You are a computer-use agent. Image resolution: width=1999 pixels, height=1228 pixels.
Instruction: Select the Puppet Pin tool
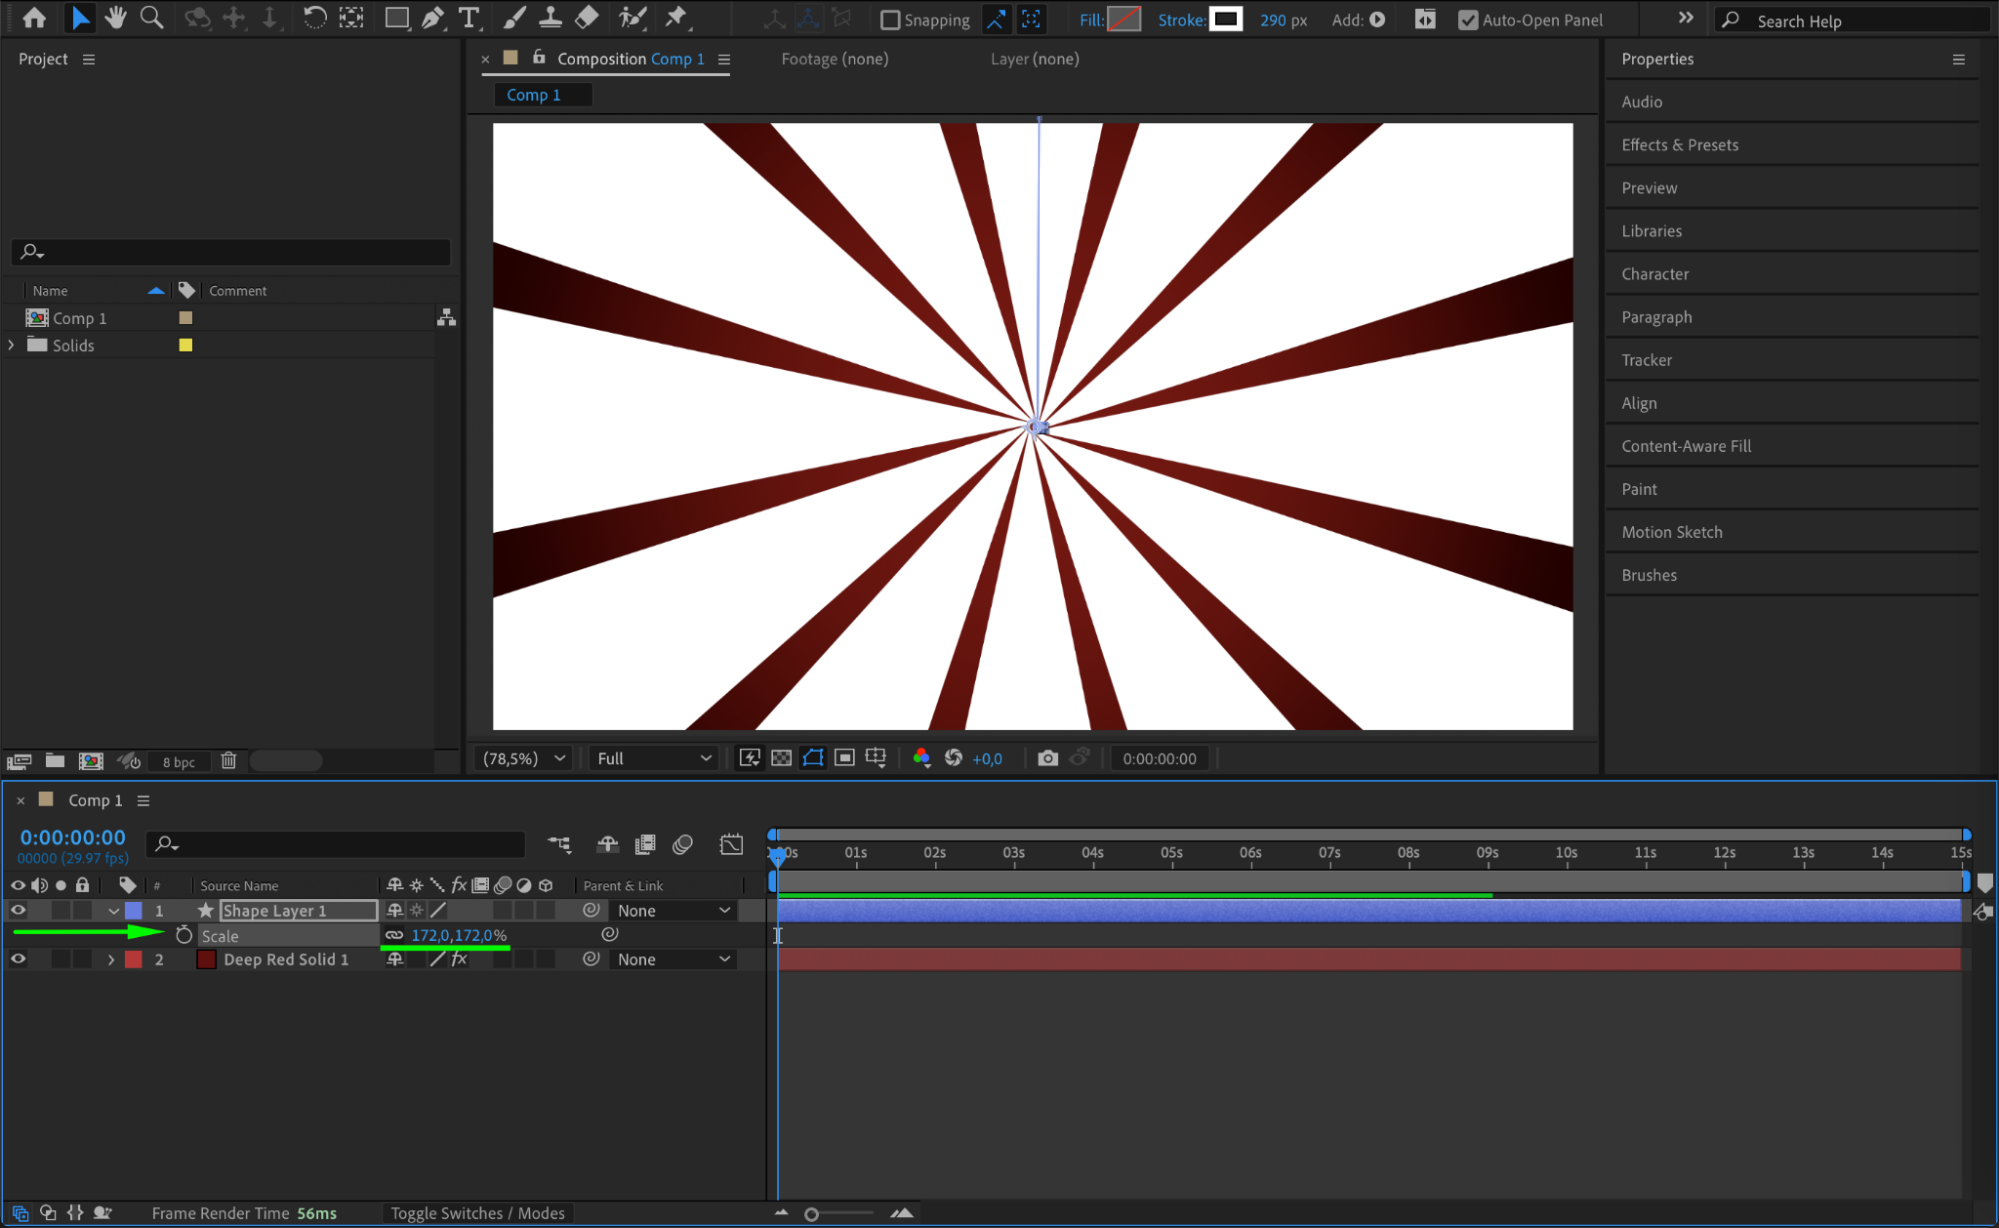(677, 18)
